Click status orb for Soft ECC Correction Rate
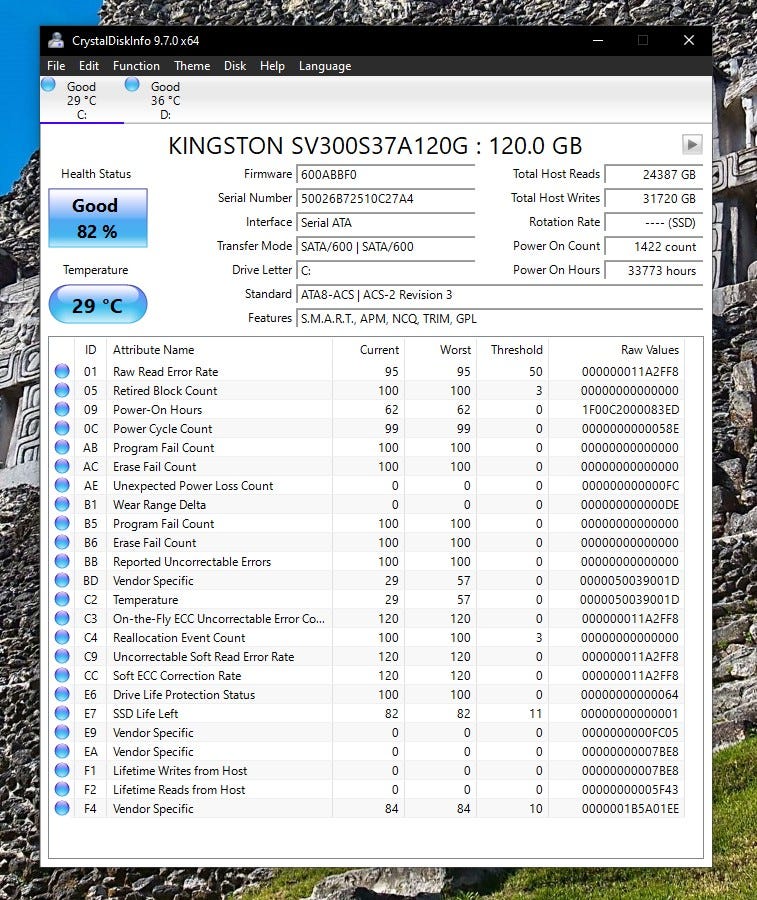The image size is (757, 900). pyautogui.click(x=62, y=676)
